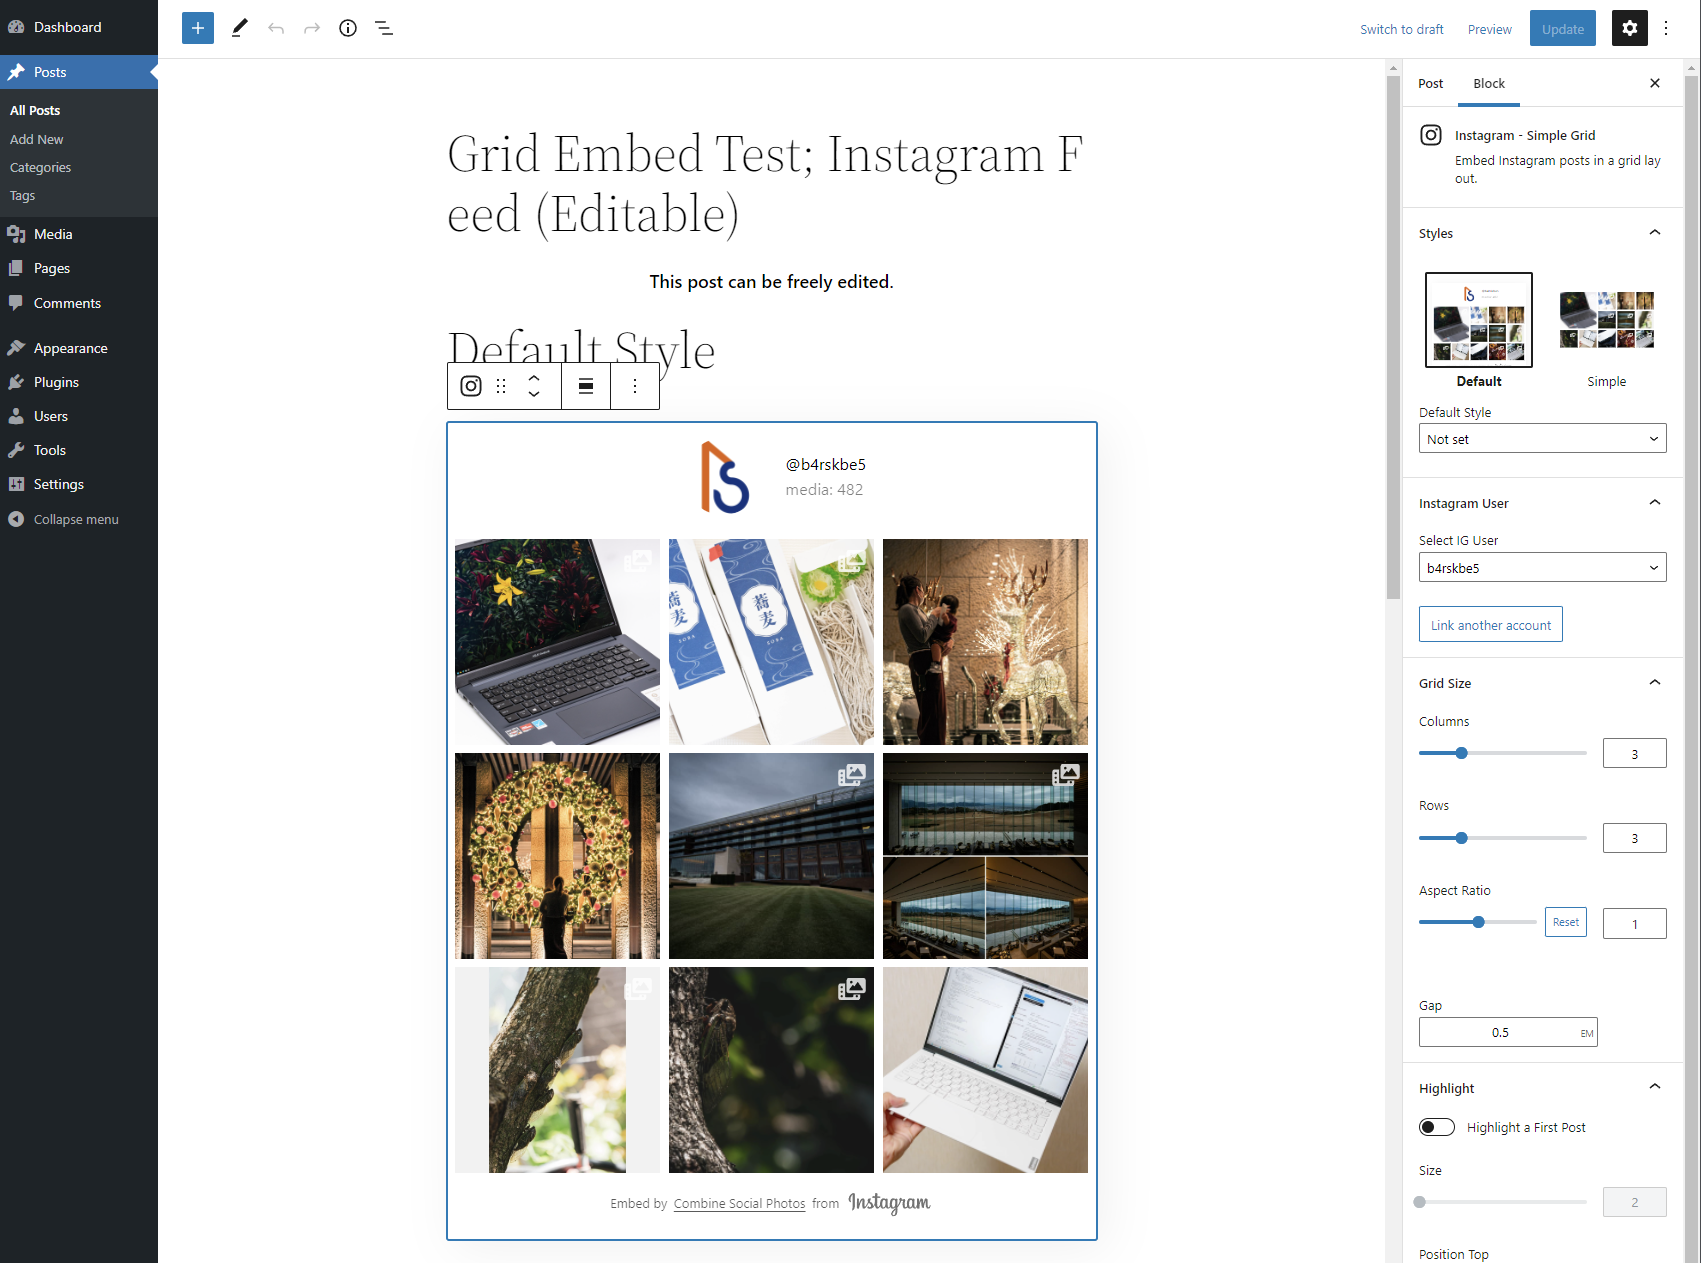Viewport: 1701px width, 1263px height.
Task: Open the Select IG User dropdown
Action: click(x=1543, y=568)
